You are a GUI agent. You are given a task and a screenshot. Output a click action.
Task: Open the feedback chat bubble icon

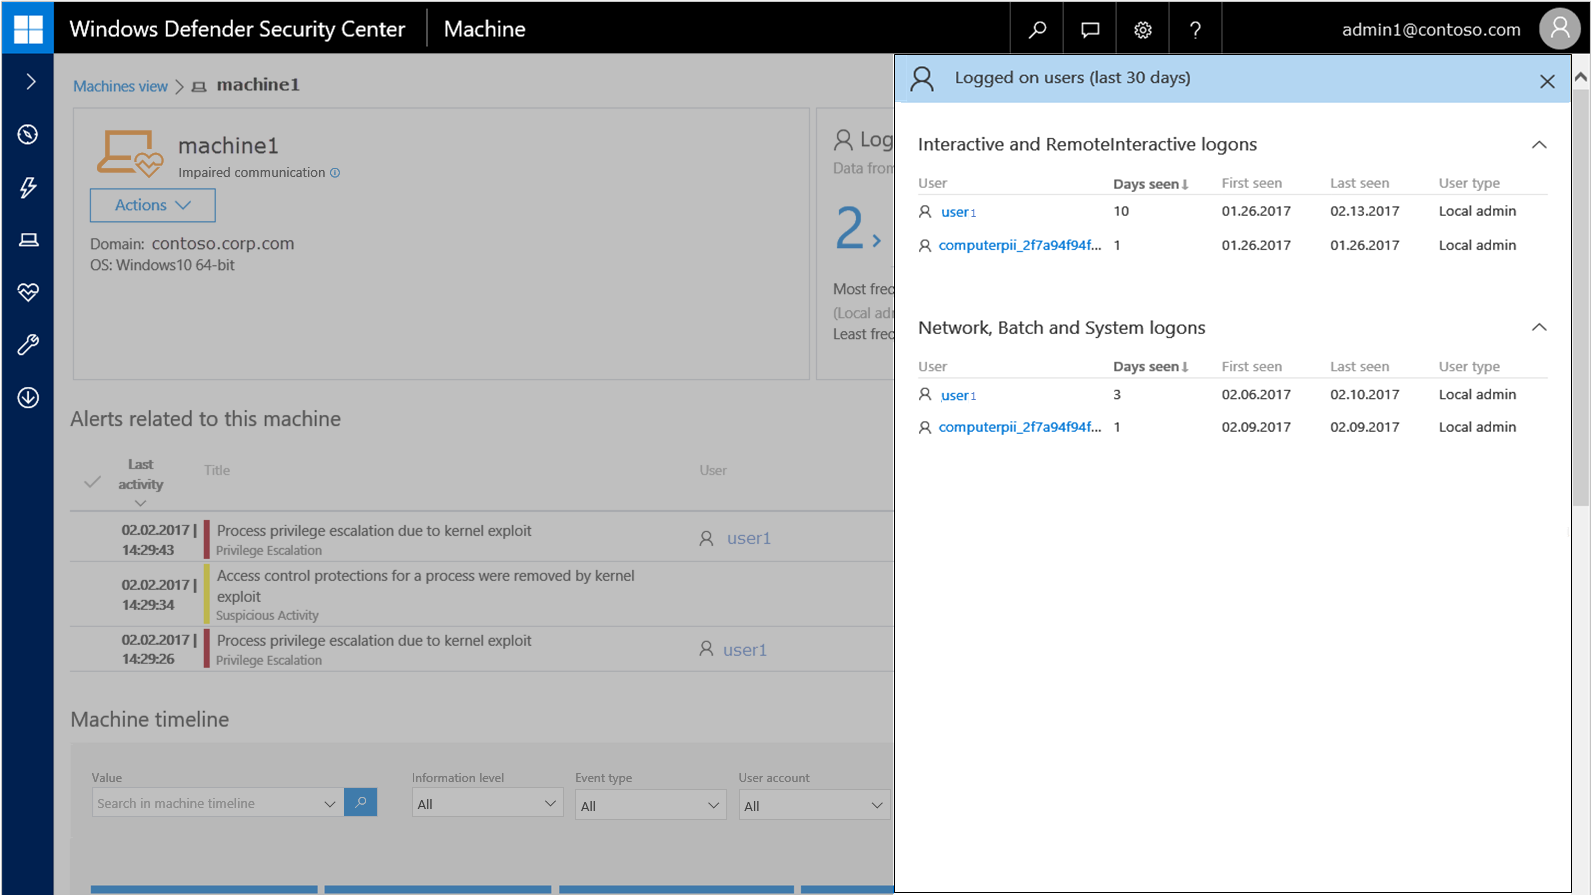point(1090,29)
